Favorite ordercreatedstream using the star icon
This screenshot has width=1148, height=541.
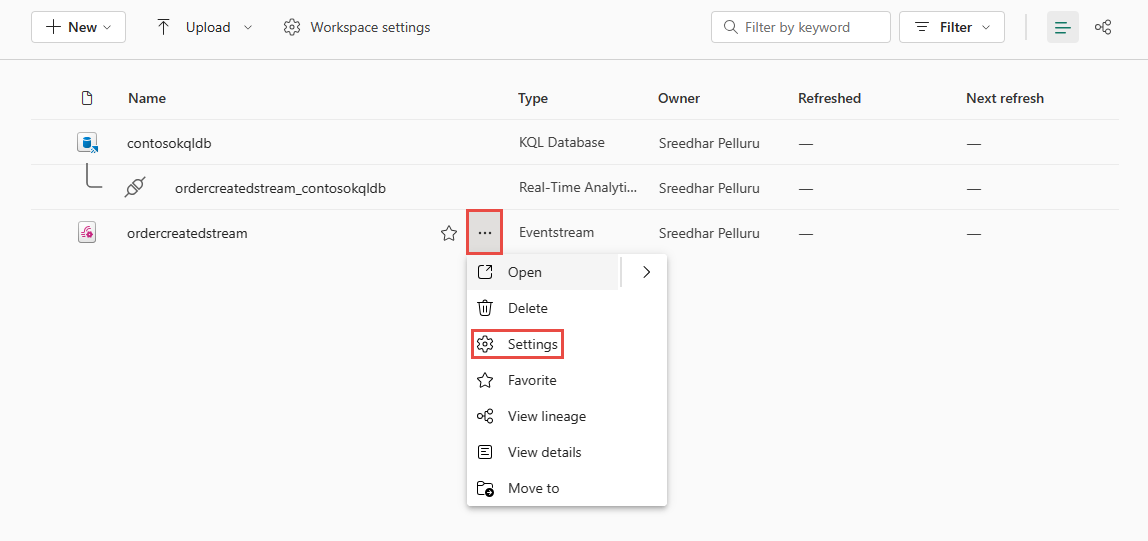449,233
